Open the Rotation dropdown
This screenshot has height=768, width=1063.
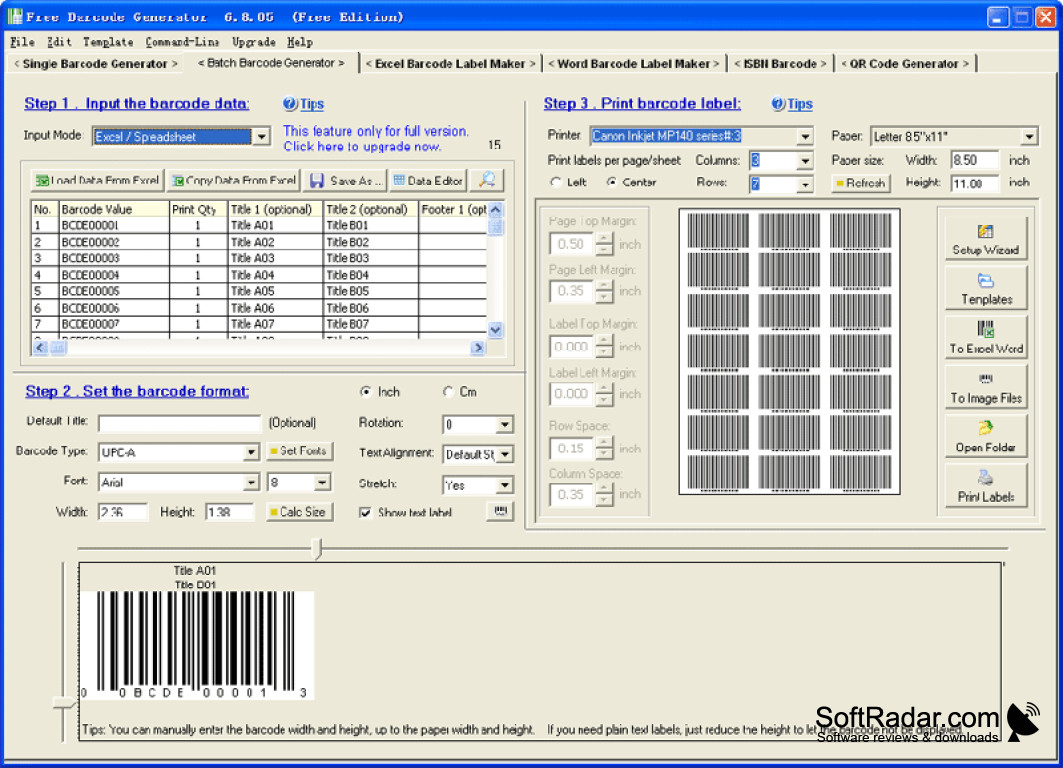504,425
